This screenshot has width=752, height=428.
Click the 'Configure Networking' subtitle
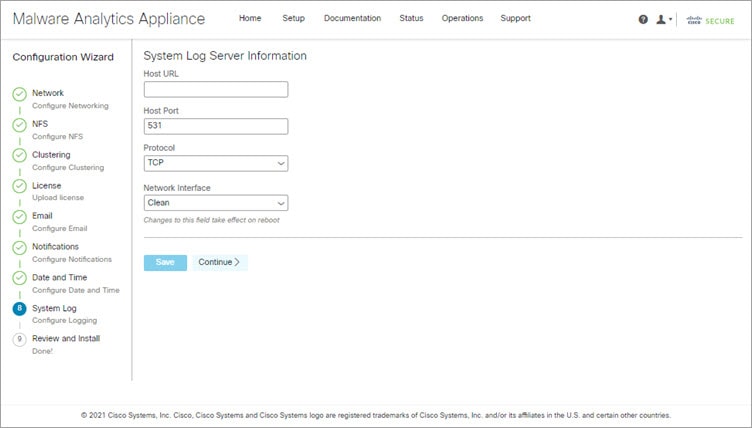click(x=70, y=106)
